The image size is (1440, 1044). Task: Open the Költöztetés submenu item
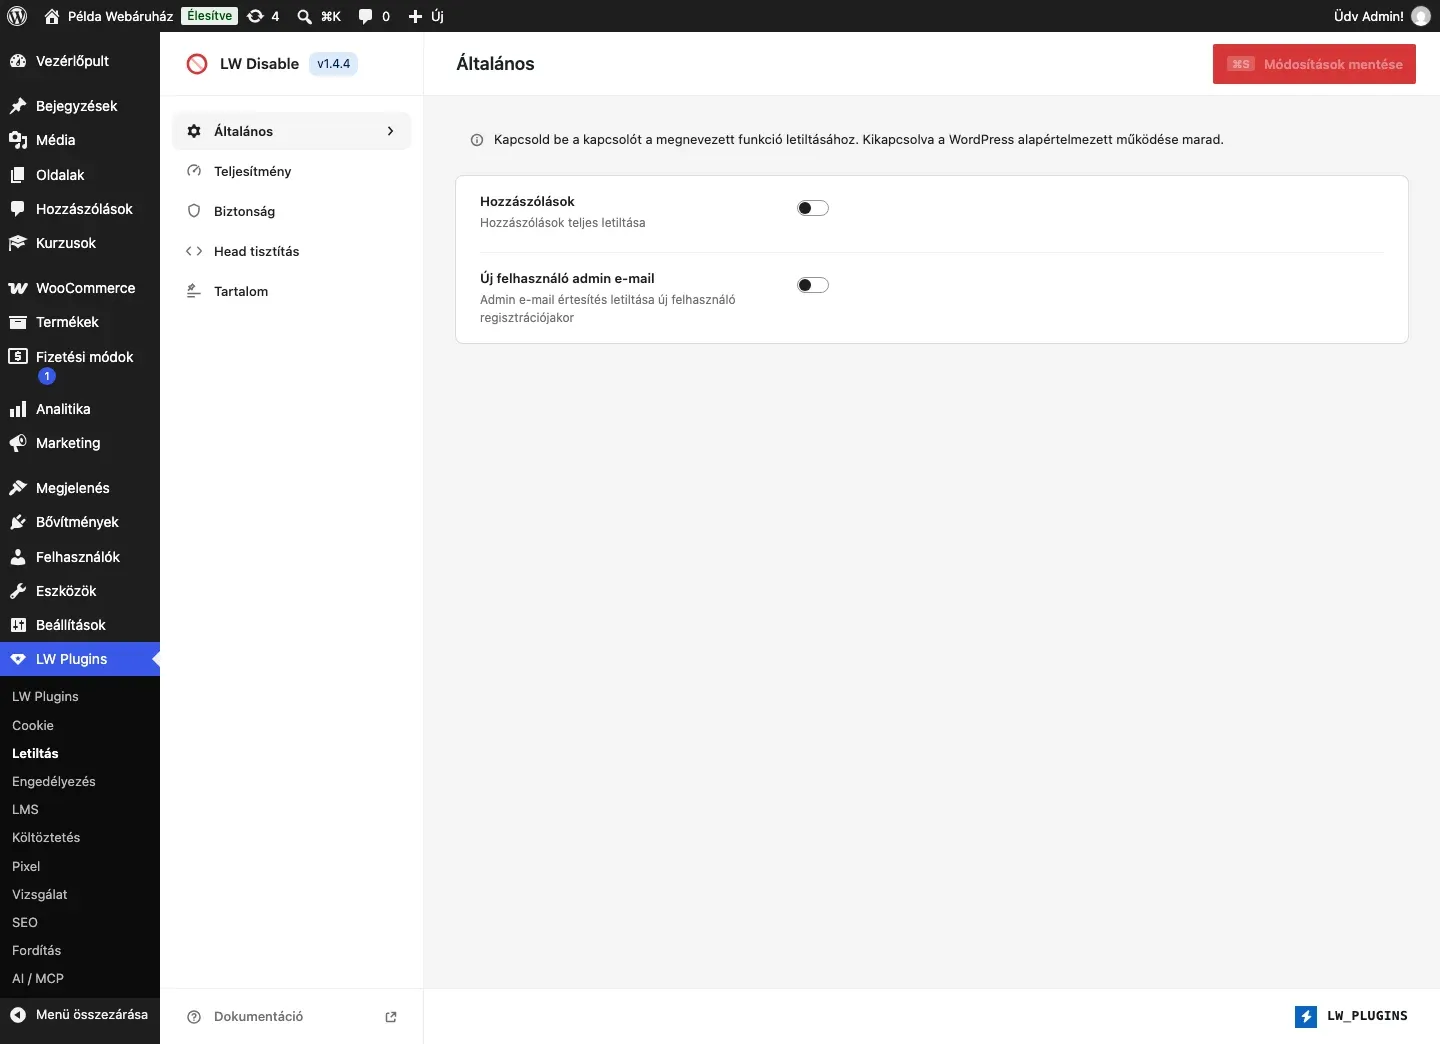click(46, 837)
